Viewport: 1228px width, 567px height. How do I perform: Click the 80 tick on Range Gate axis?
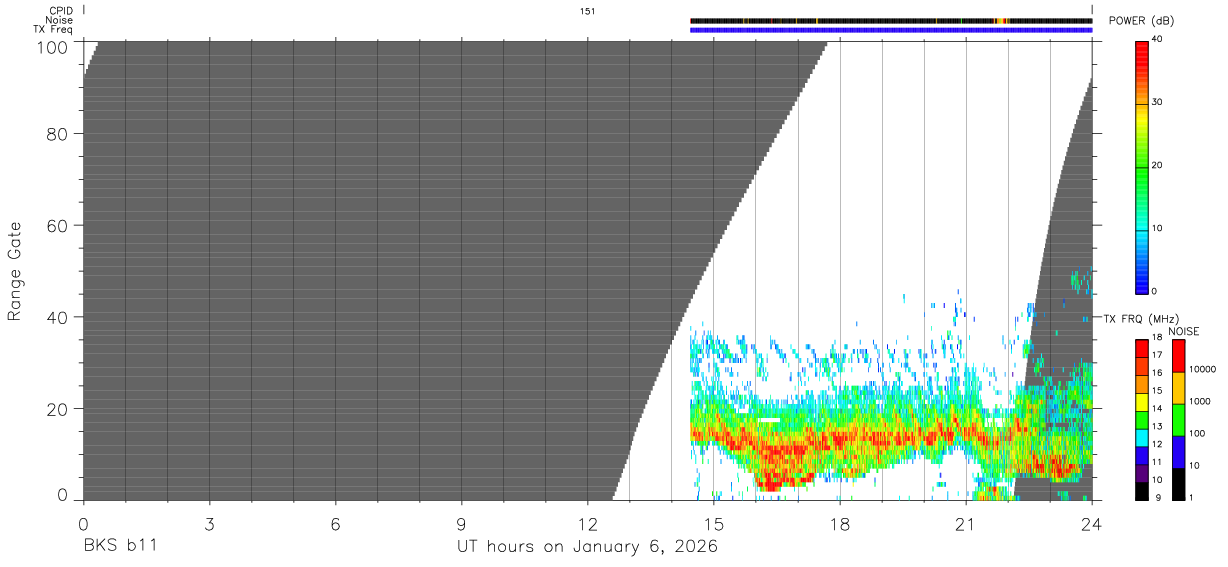click(57, 134)
